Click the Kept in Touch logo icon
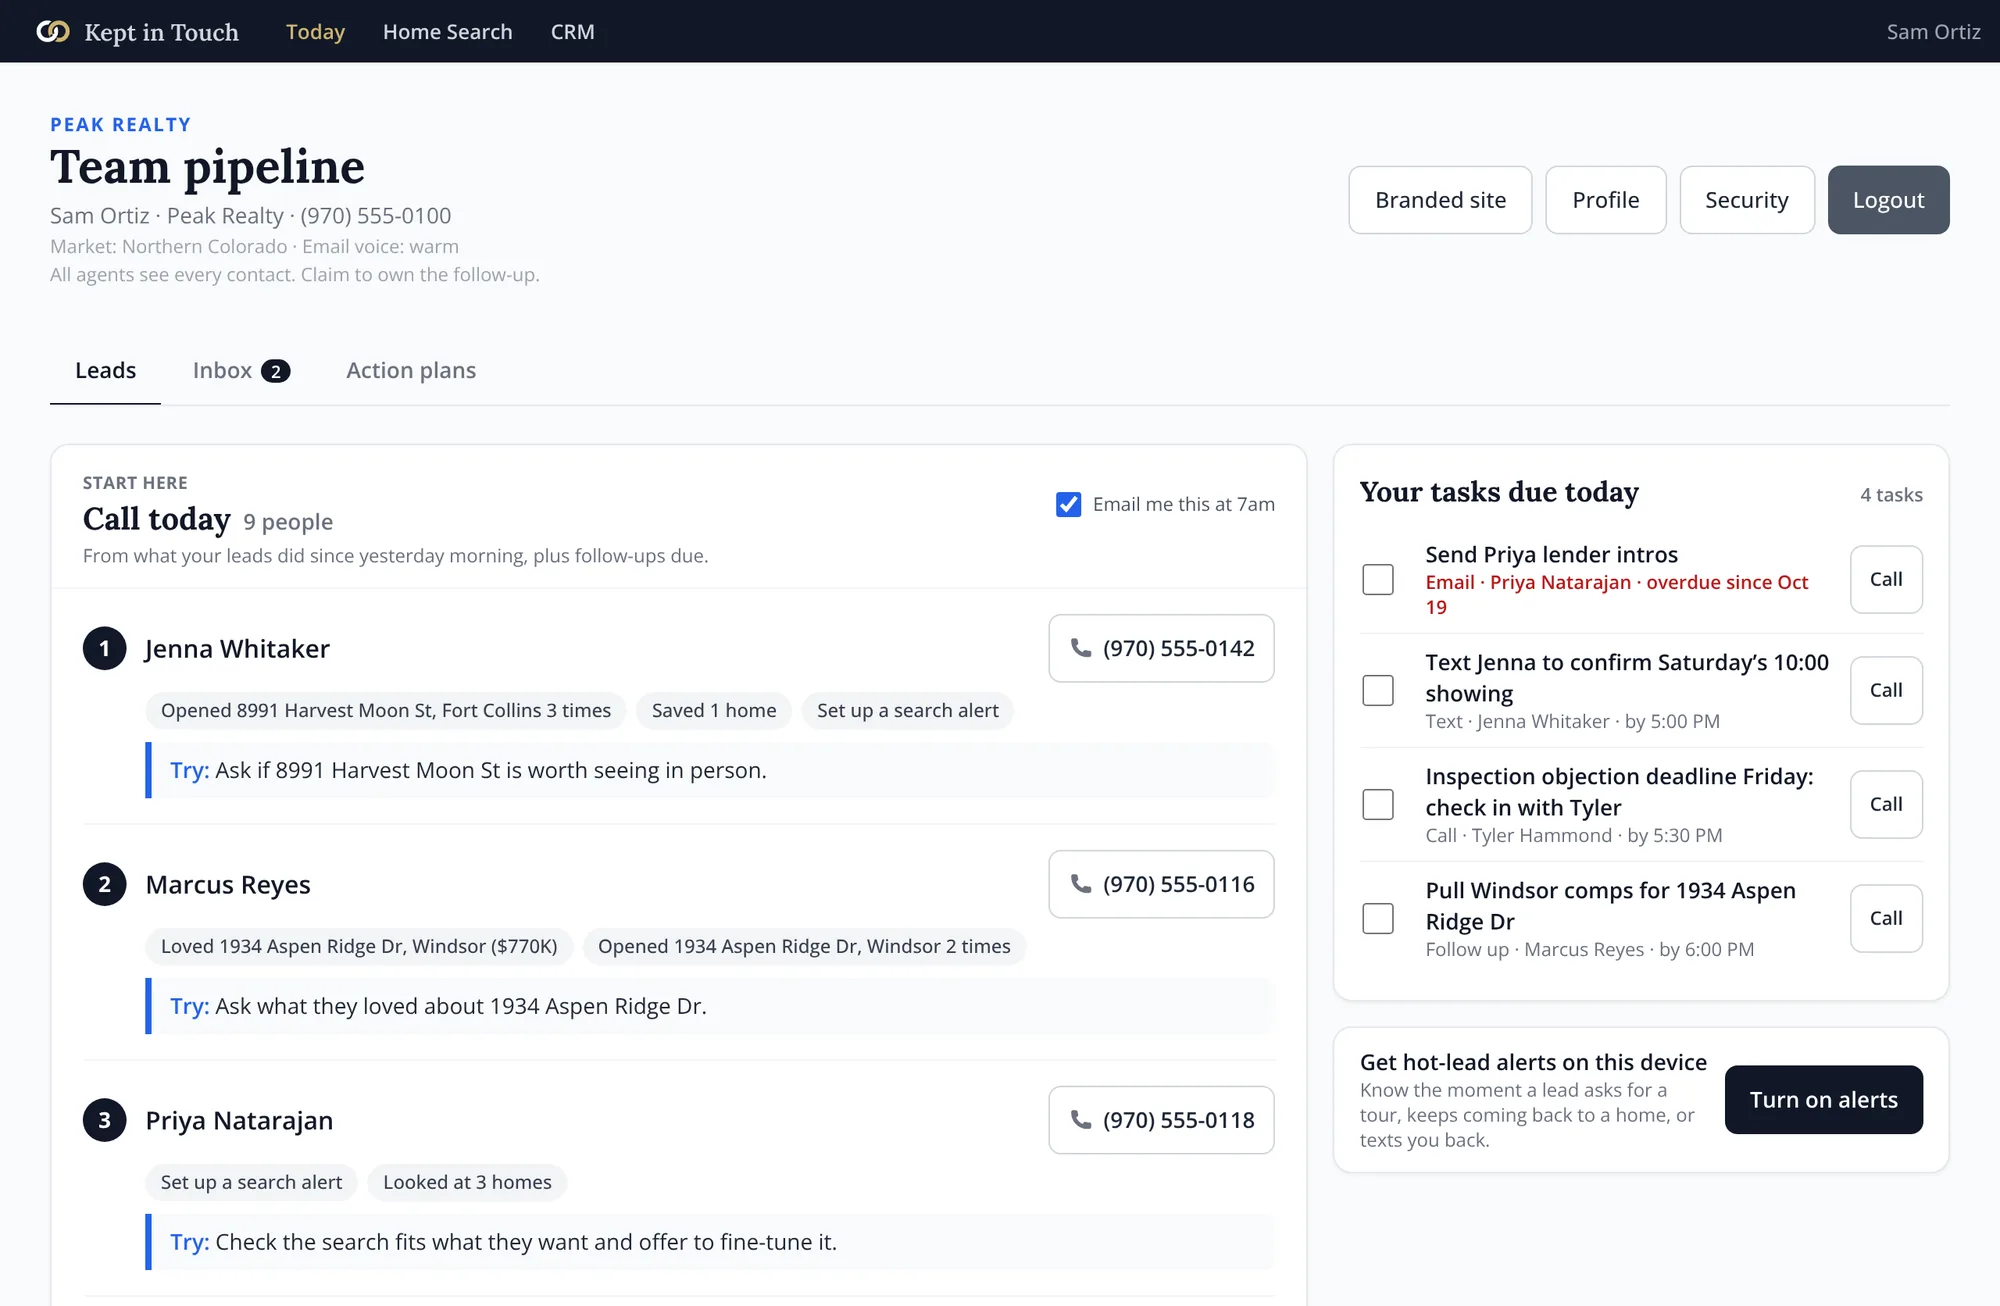This screenshot has height=1306, width=2000. pos(53,32)
